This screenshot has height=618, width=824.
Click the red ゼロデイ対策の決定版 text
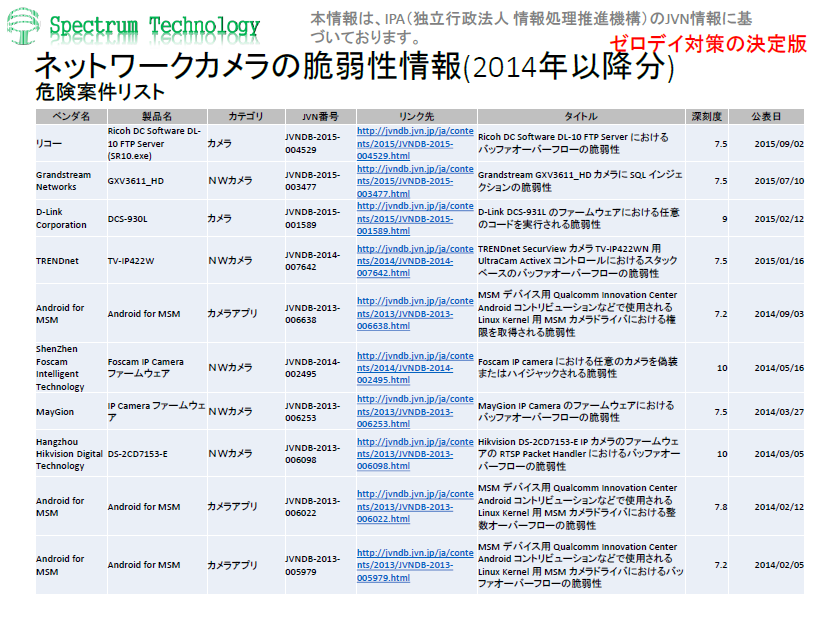click(708, 44)
